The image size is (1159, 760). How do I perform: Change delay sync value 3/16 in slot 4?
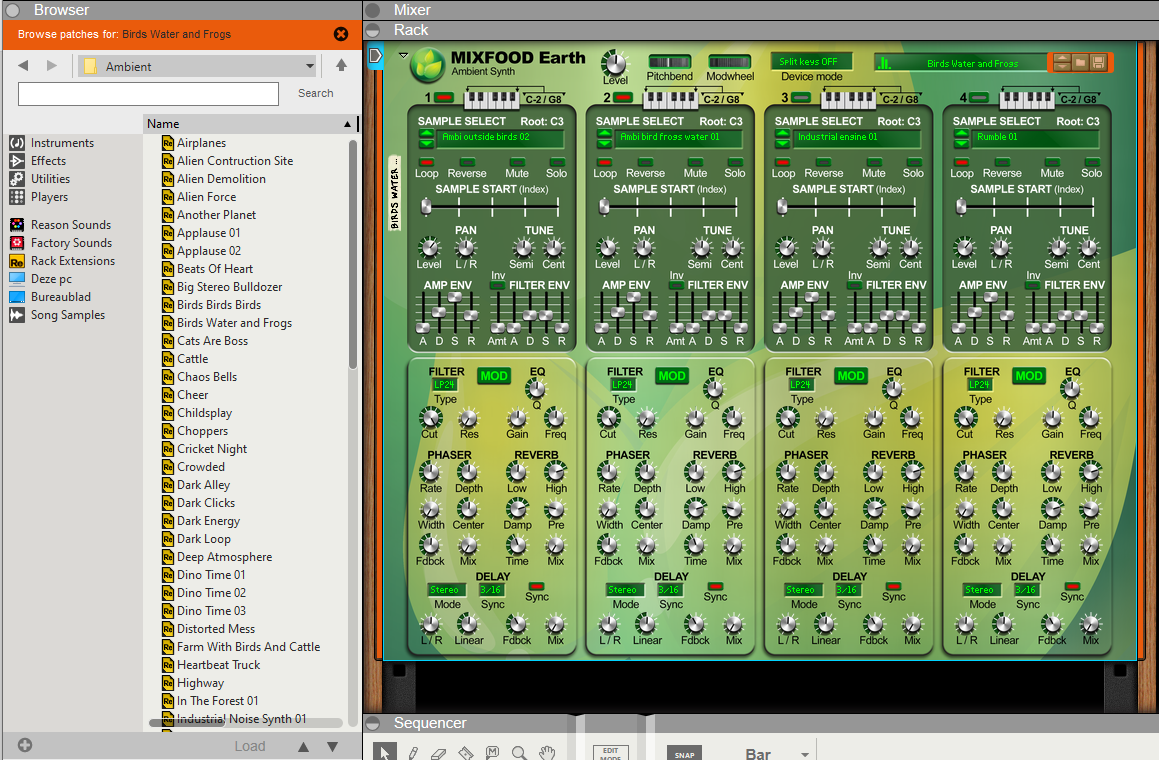coord(1025,589)
